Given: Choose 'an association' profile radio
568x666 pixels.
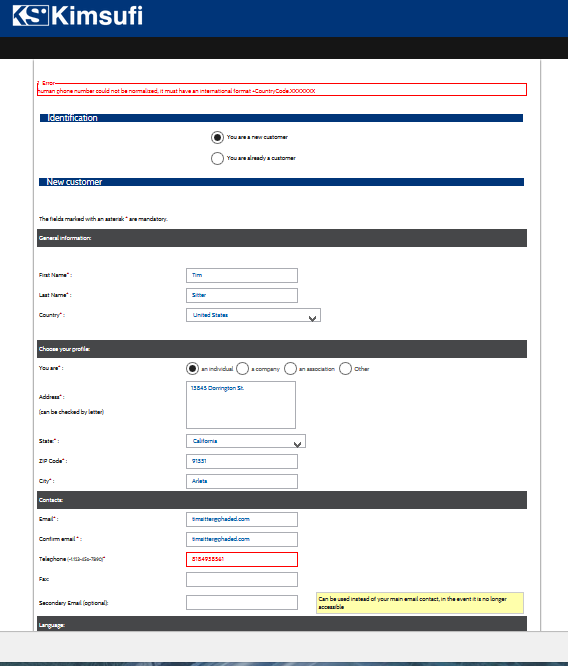Looking at the screenshot, I should coord(290,369).
